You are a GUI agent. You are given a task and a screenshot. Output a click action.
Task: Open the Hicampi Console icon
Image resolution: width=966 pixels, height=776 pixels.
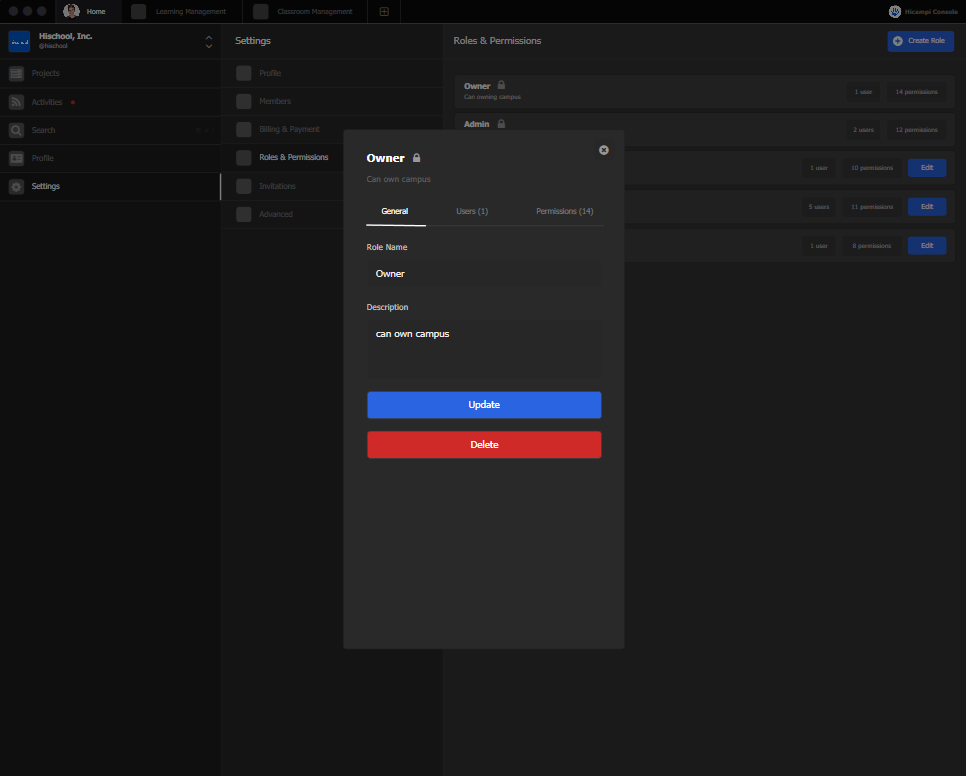coord(895,12)
